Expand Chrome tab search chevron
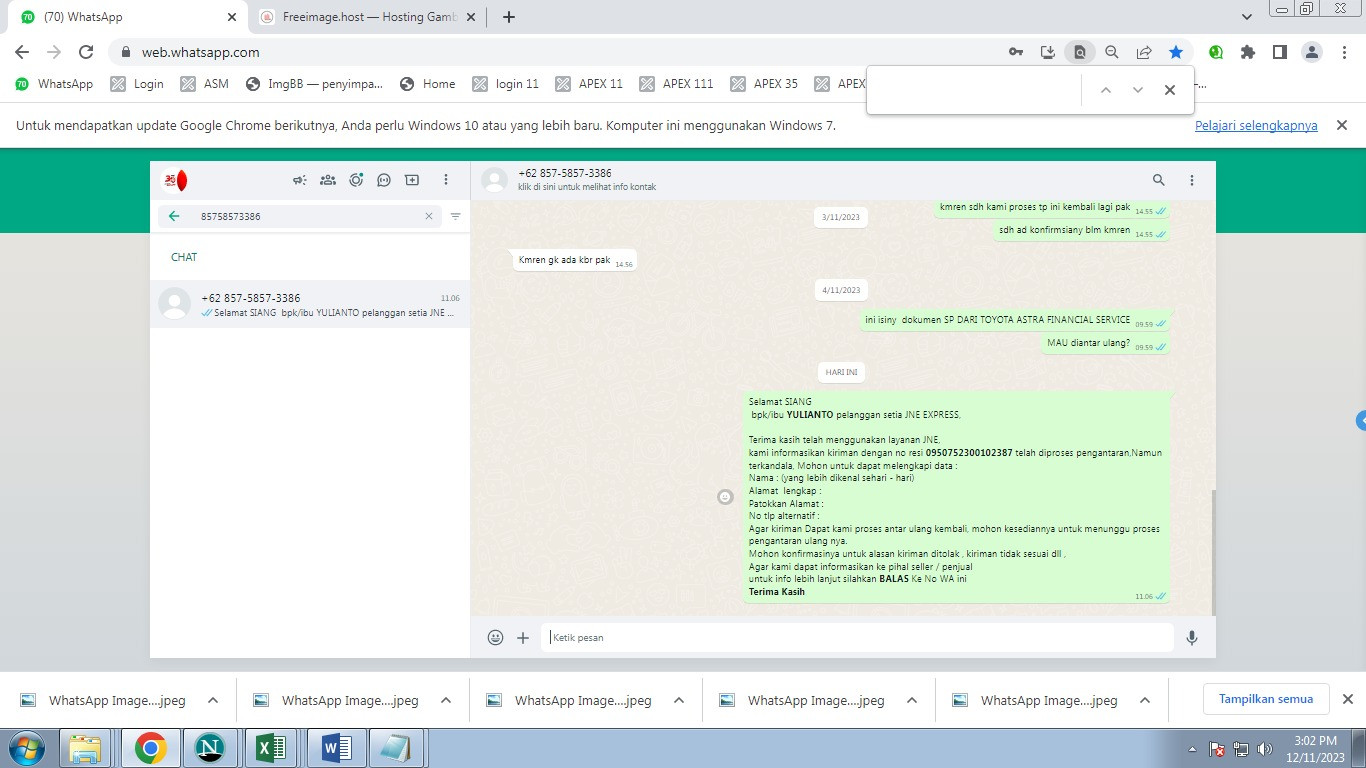Viewport: 1366px width, 768px height. click(1246, 17)
